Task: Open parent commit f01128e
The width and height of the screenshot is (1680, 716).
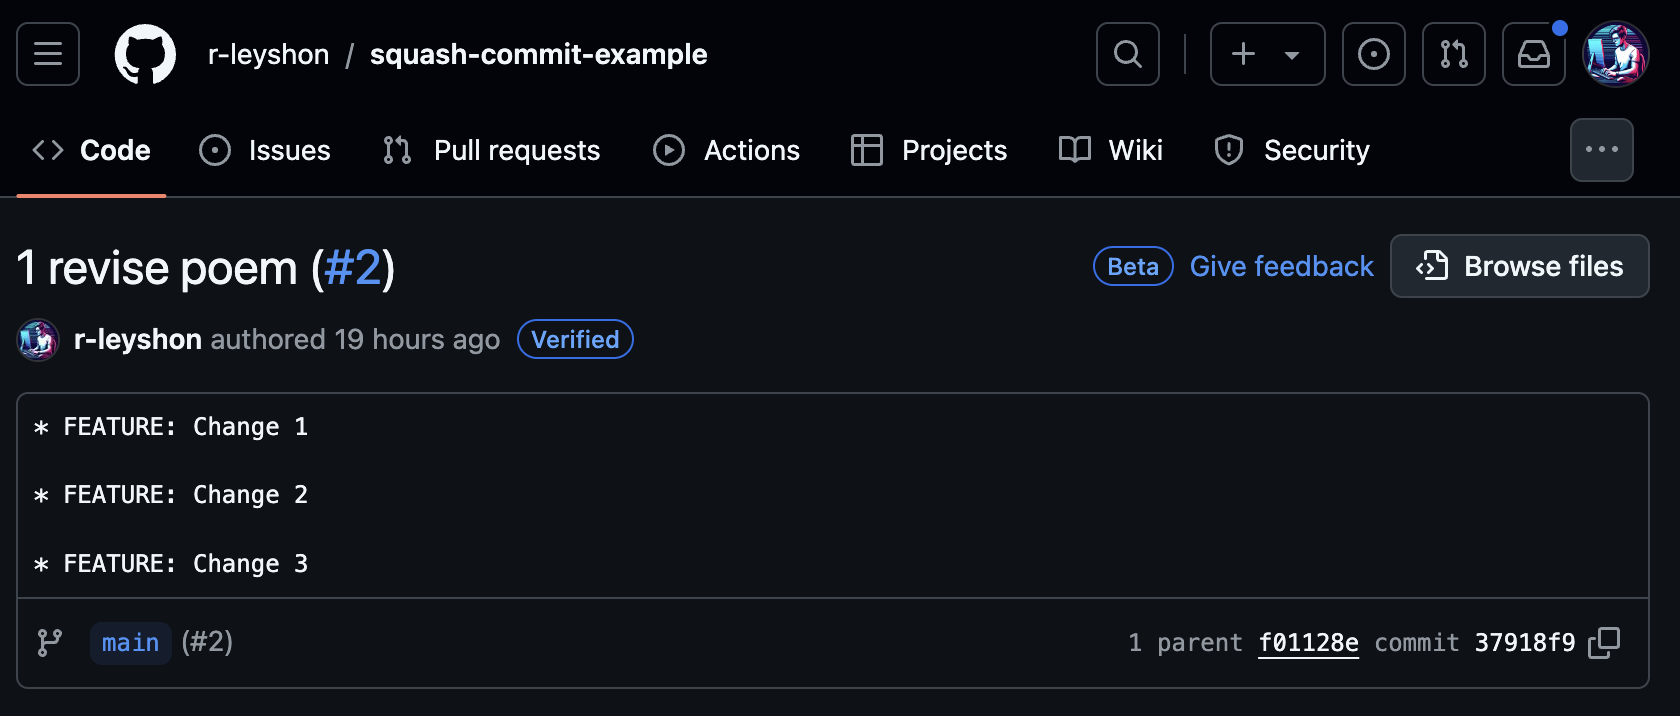Action: (x=1308, y=643)
